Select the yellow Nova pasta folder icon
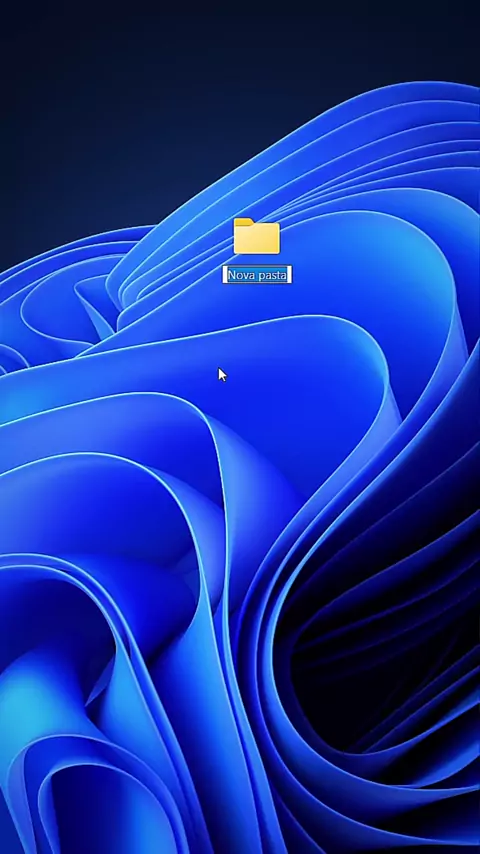 click(x=257, y=236)
